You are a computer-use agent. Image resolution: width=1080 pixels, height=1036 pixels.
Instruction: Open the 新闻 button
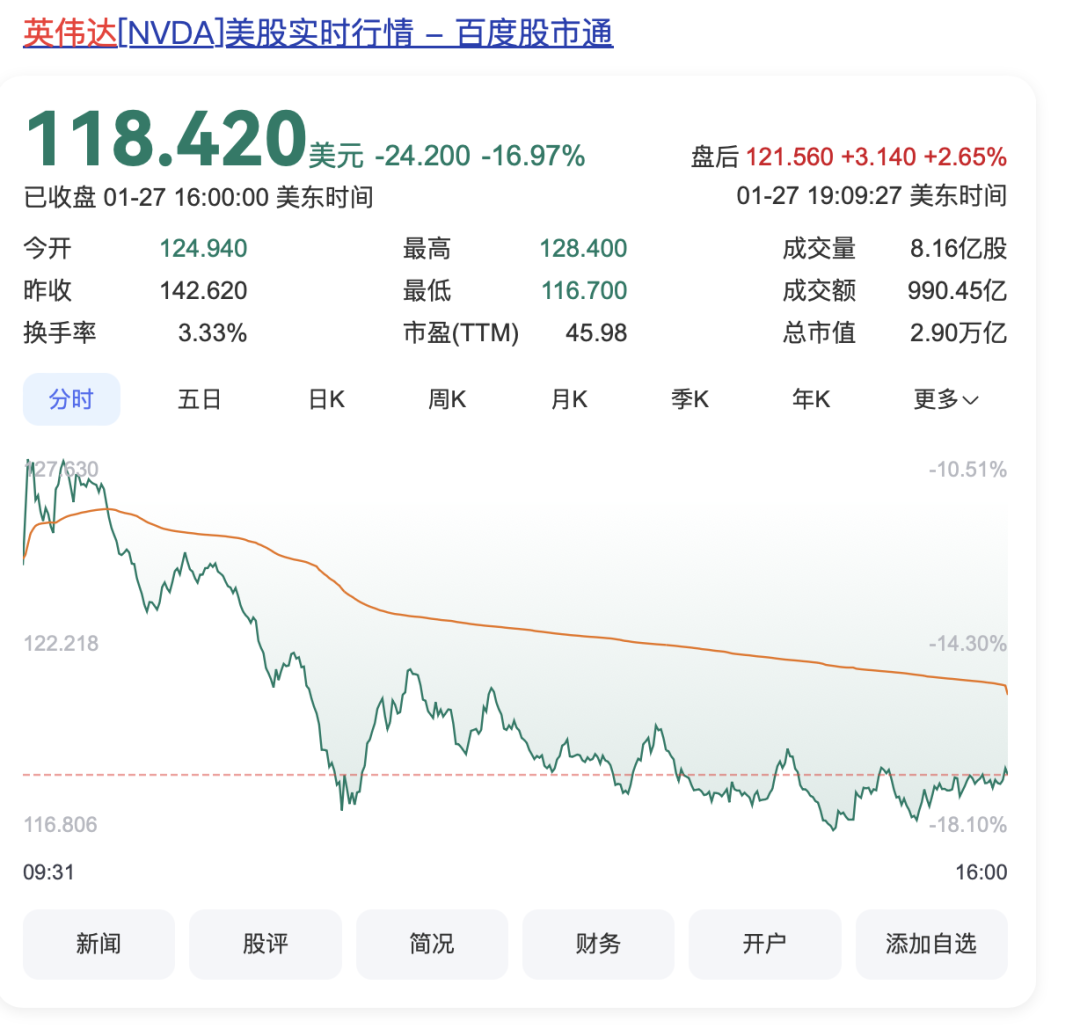pyautogui.click(x=98, y=944)
